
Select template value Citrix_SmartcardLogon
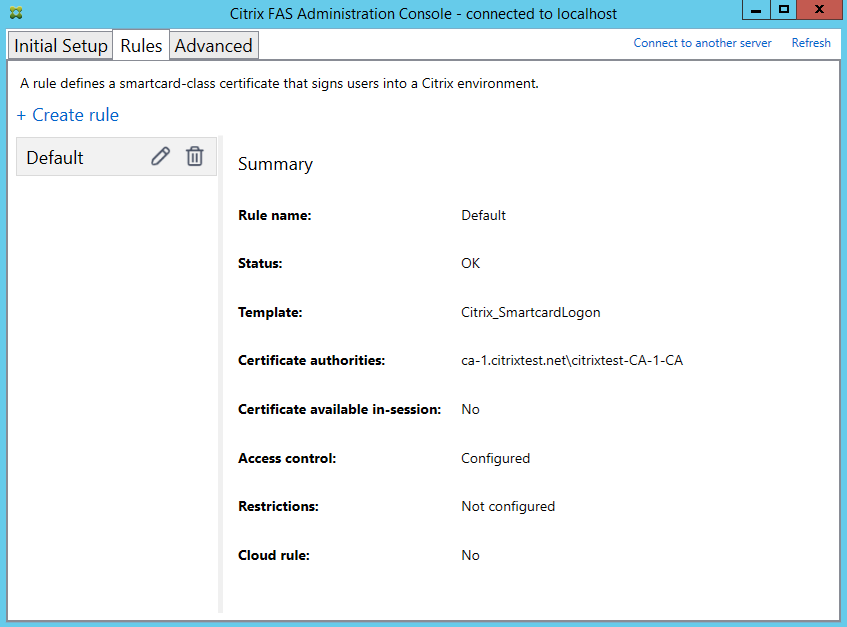(x=530, y=312)
